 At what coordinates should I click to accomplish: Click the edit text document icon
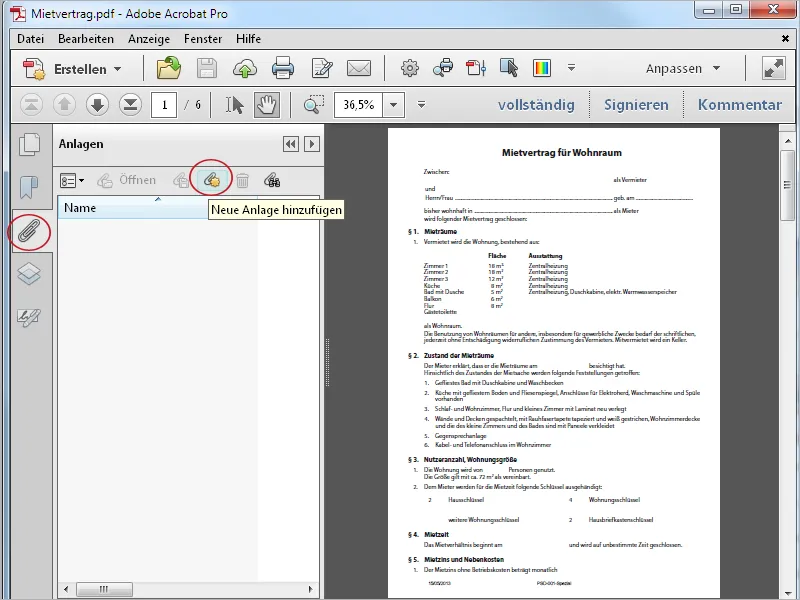pyautogui.click(x=322, y=68)
